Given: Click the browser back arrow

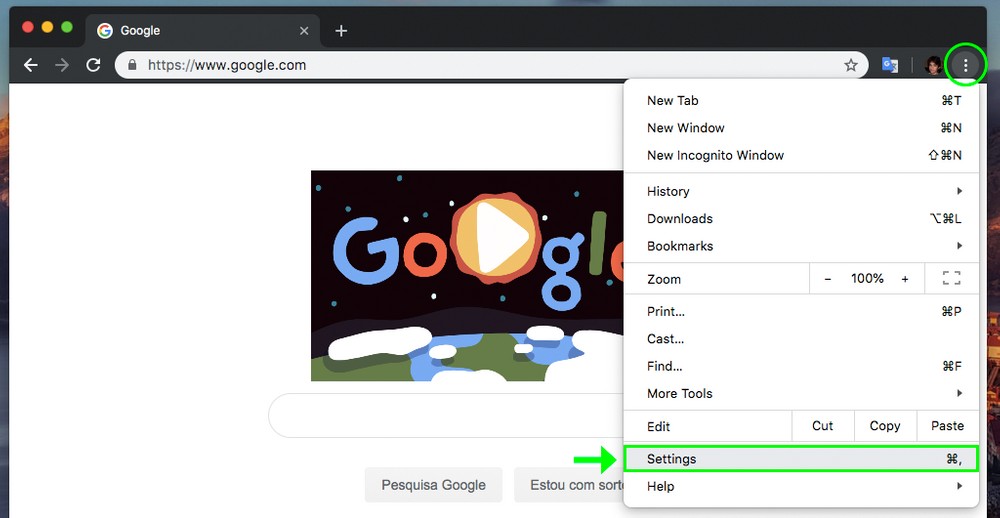Looking at the screenshot, I should click(x=31, y=65).
